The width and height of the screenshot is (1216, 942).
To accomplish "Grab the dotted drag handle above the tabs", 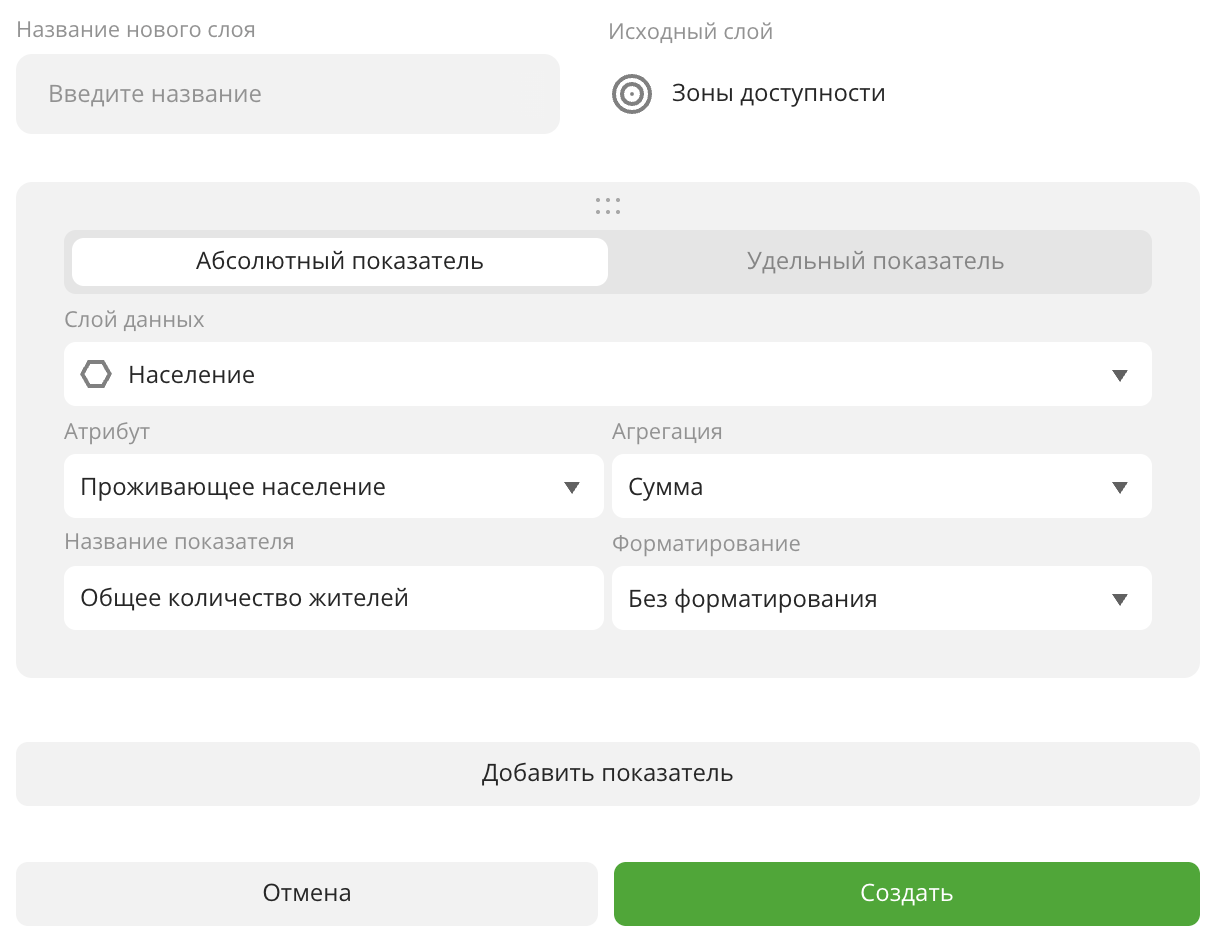I will coord(607,206).
